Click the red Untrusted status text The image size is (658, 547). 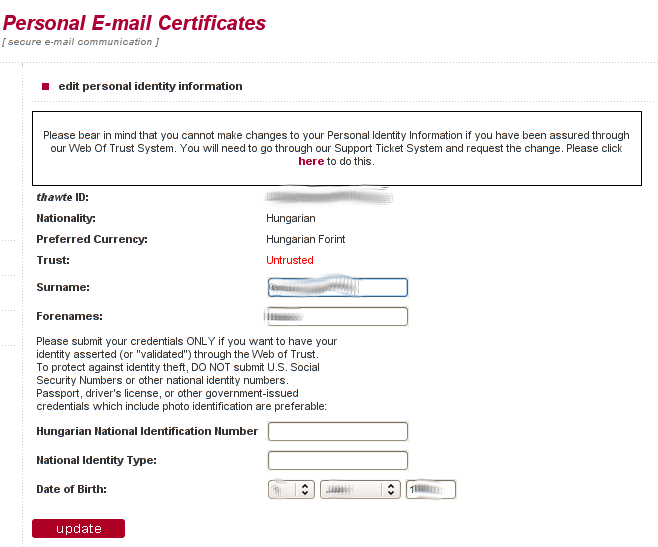(290, 260)
